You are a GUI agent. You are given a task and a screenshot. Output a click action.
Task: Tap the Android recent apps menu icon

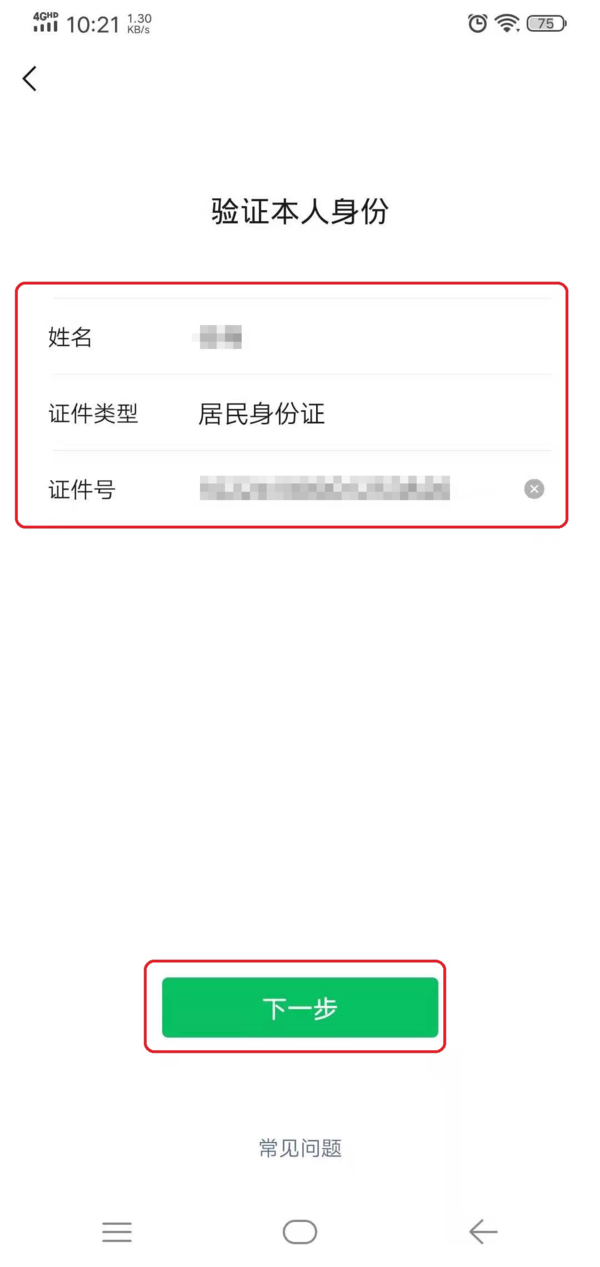click(x=117, y=1232)
